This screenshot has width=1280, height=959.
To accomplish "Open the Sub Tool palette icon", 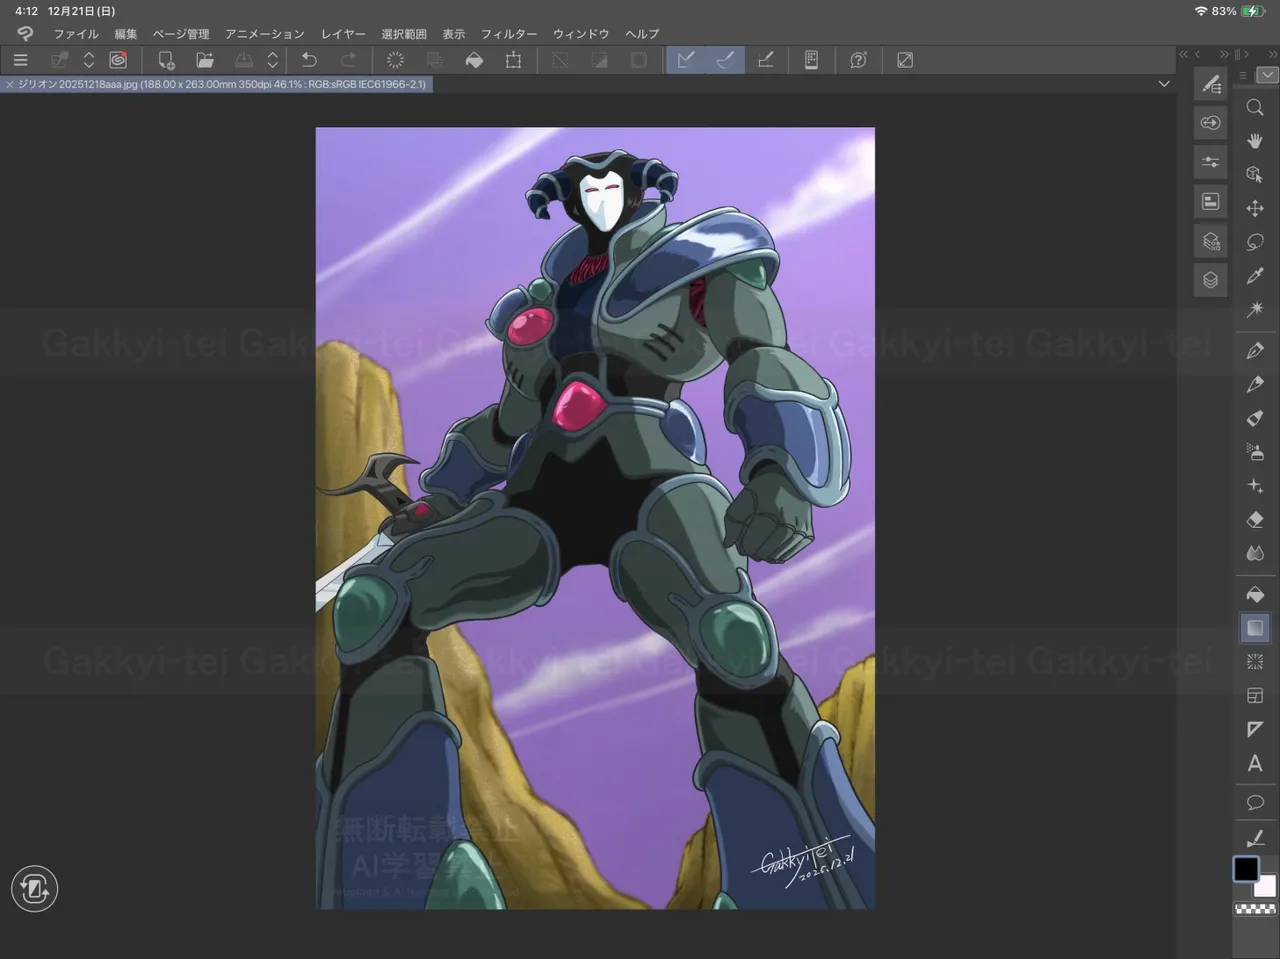I will (1211, 85).
